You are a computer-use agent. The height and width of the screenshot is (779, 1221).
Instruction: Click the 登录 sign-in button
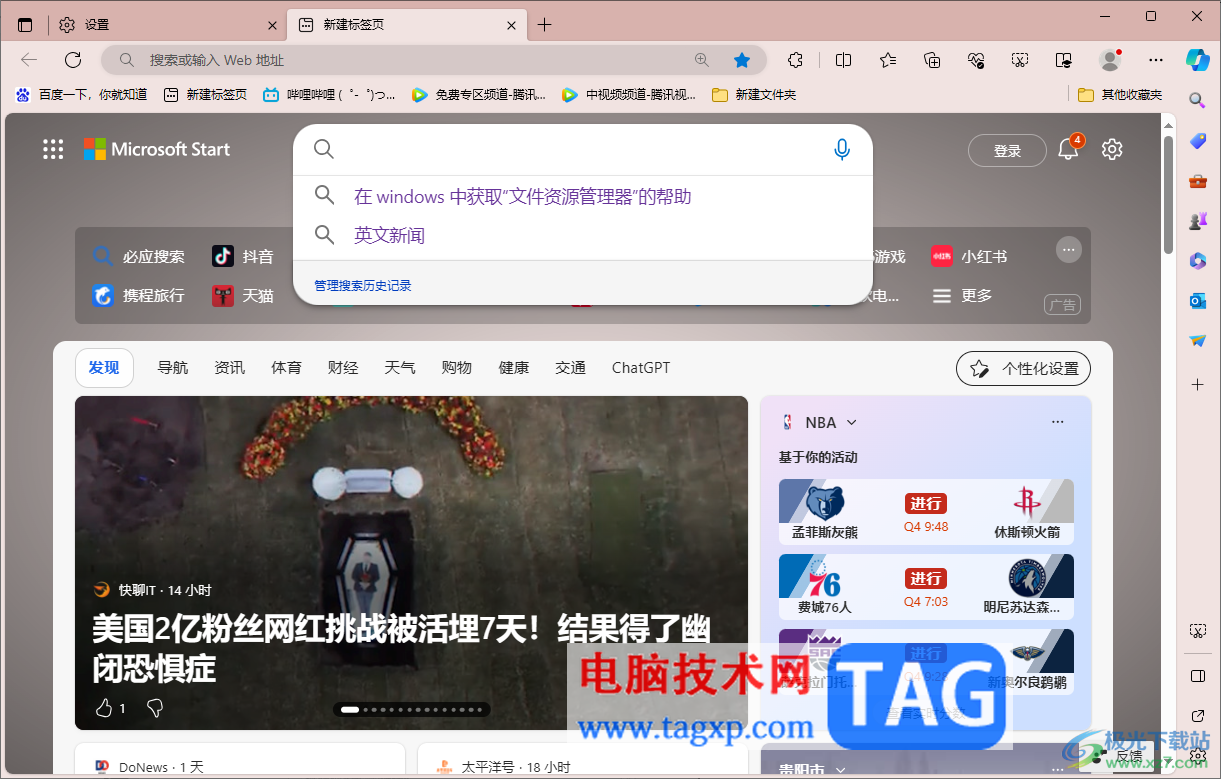pos(1007,151)
